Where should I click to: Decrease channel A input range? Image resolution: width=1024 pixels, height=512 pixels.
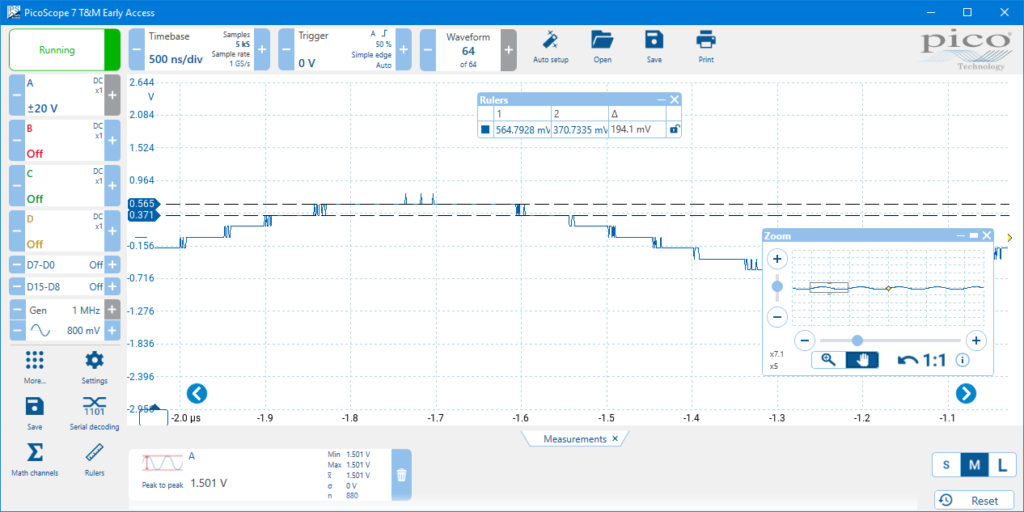(x=17, y=95)
